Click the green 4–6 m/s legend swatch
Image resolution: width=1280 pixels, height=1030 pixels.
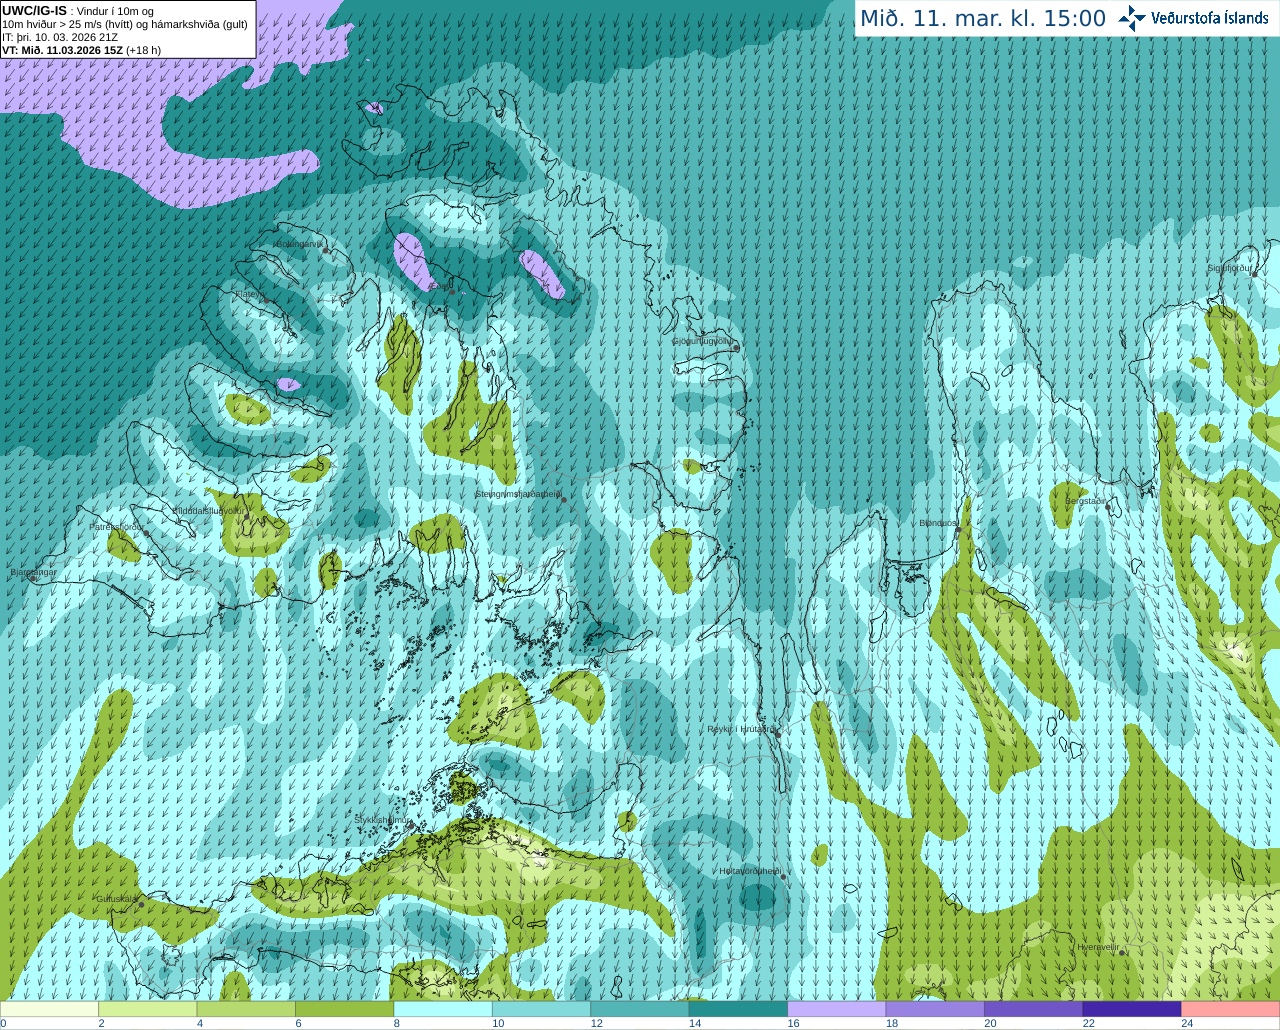[x=246, y=1009]
